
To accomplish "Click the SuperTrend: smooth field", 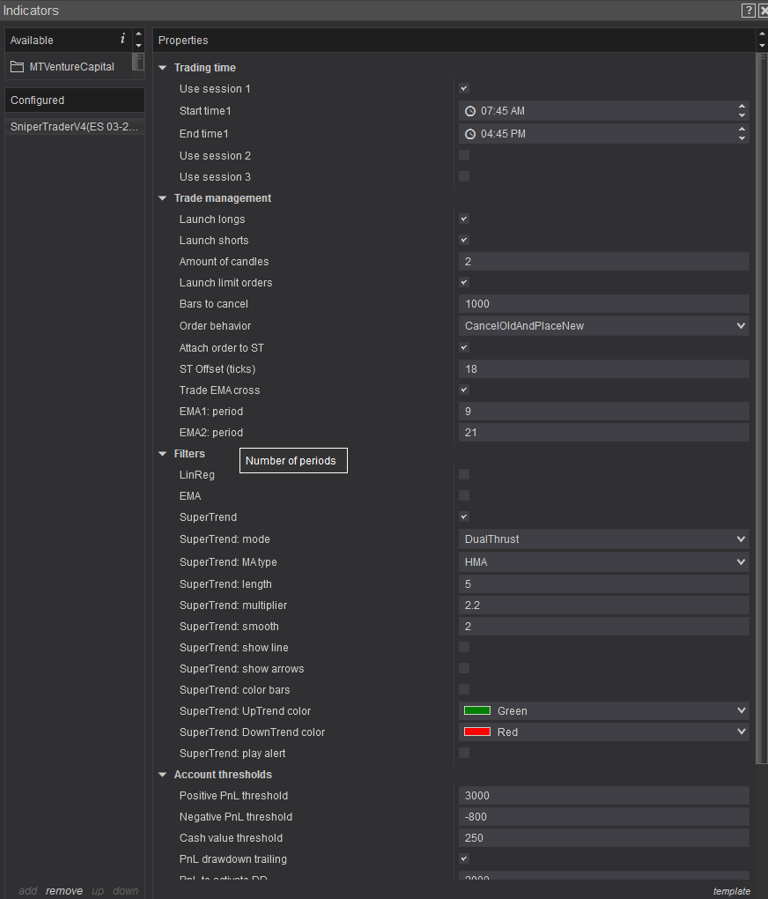I will pyautogui.click(x=604, y=626).
